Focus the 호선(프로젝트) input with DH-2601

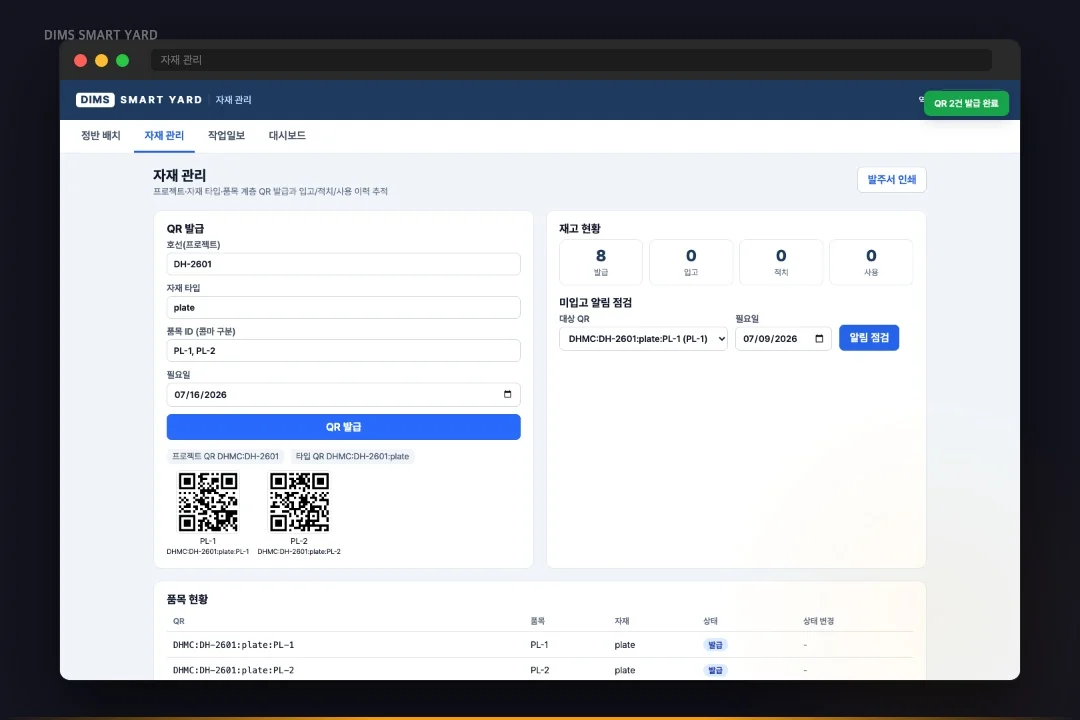pyautogui.click(x=344, y=264)
